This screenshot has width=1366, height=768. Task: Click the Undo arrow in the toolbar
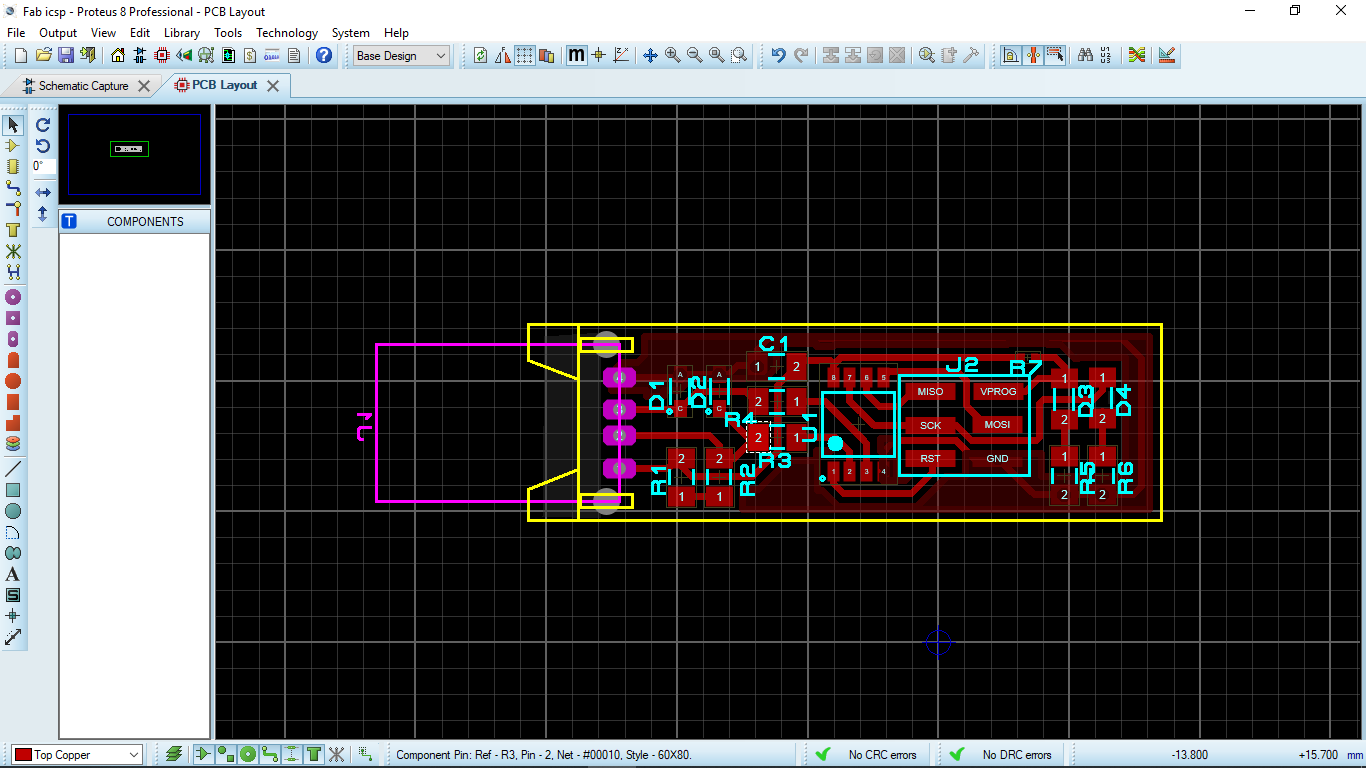(x=779, y=56)
